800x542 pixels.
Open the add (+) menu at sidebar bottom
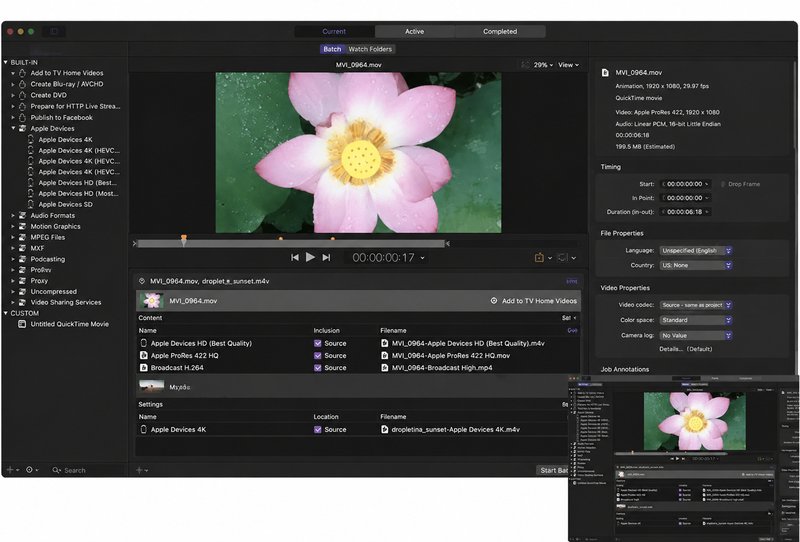[12, 470]
